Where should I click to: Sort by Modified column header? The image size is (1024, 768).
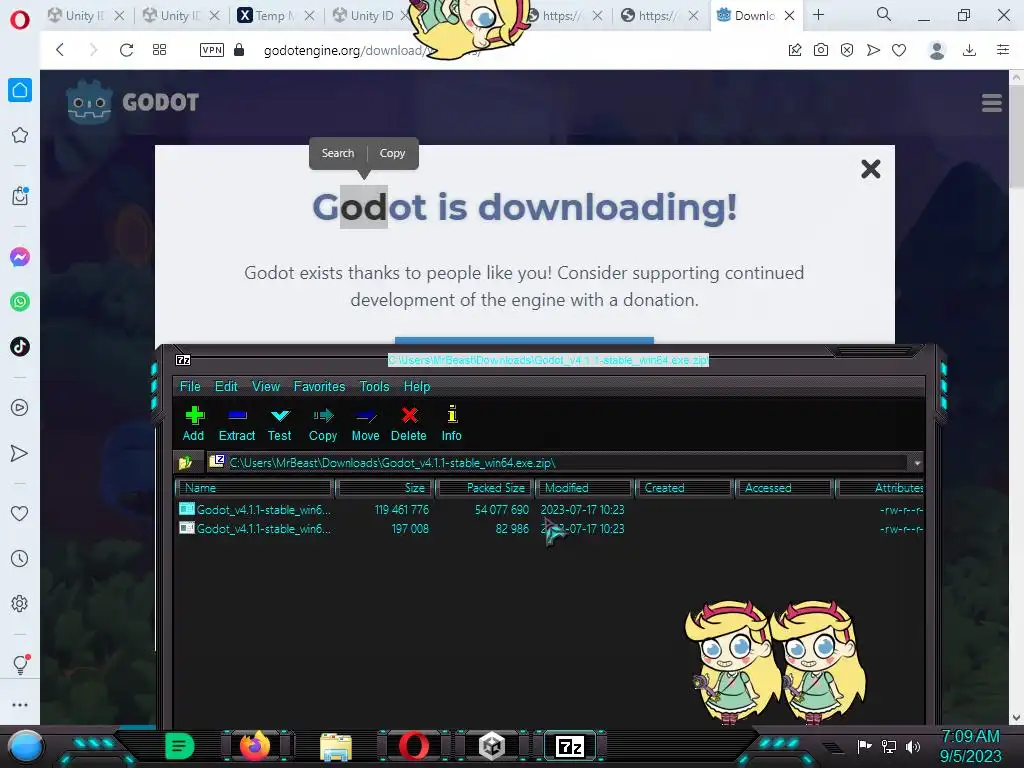(x=584, y=488)
